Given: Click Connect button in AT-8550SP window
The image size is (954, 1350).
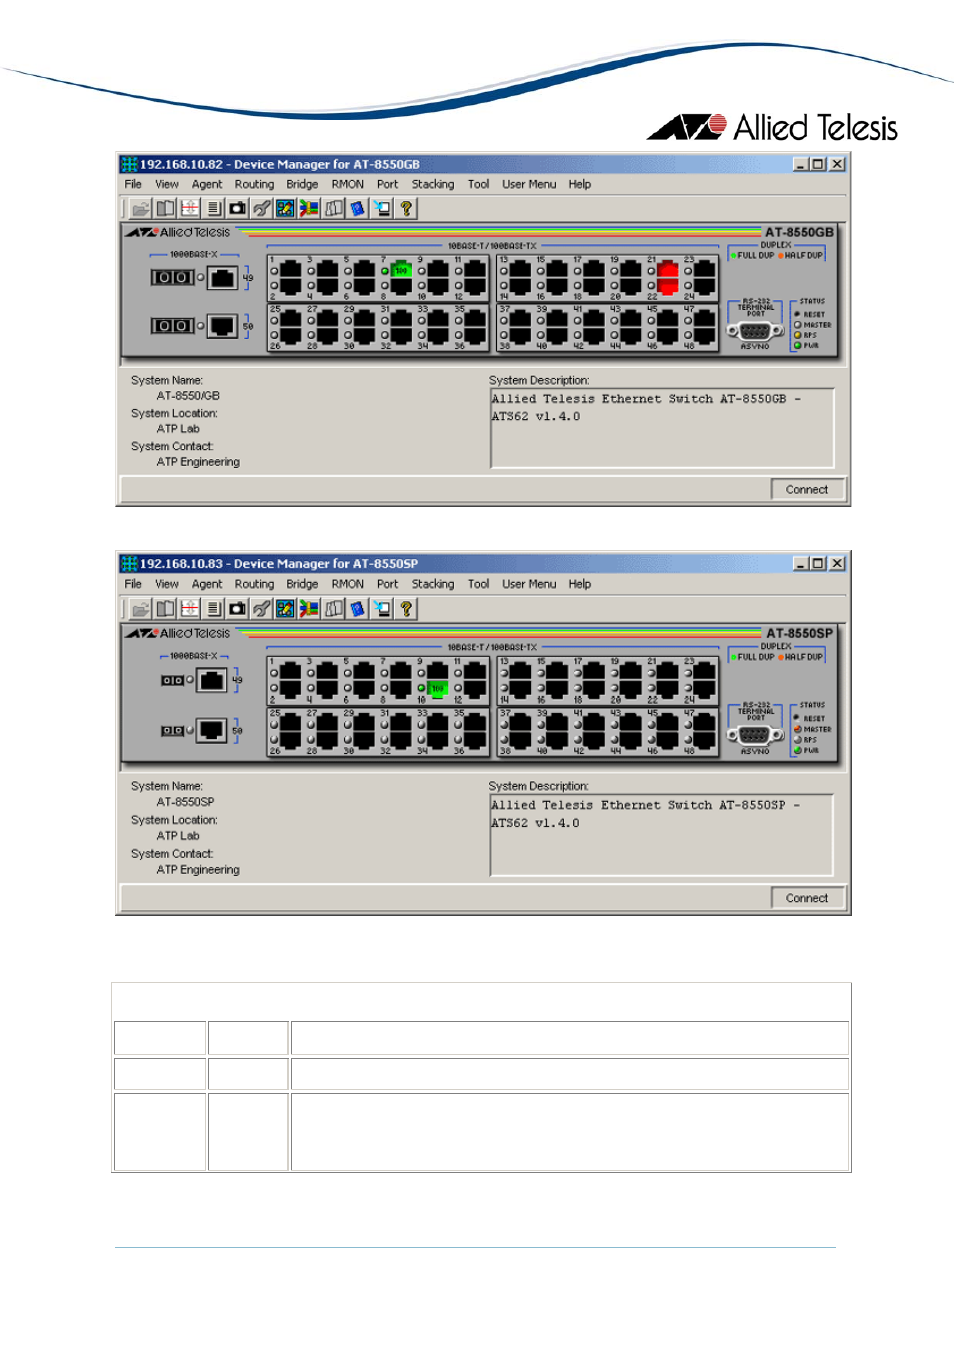Looking at the screenshot, I should [x=807, y=897].
